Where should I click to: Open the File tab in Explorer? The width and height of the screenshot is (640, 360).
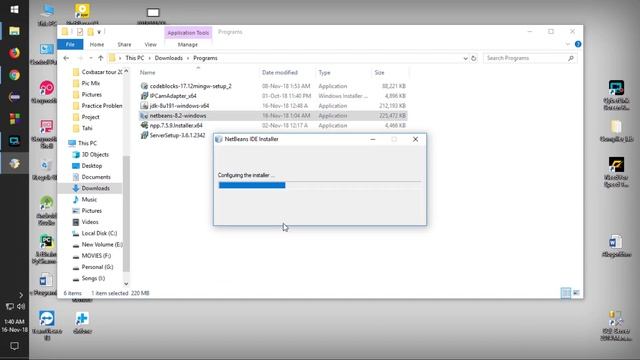70,44
